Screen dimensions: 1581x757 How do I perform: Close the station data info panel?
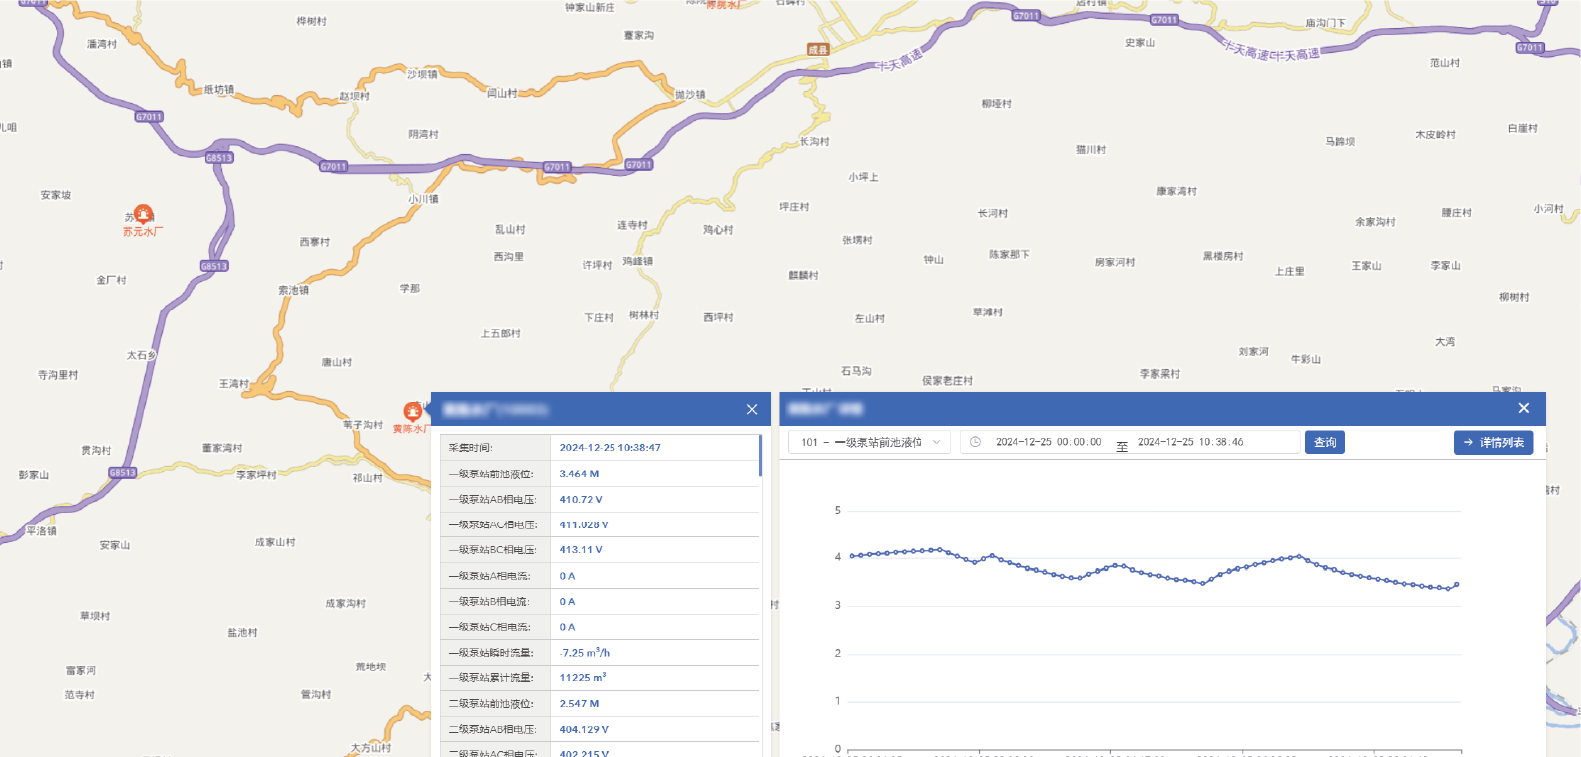[x=752, y=409]
